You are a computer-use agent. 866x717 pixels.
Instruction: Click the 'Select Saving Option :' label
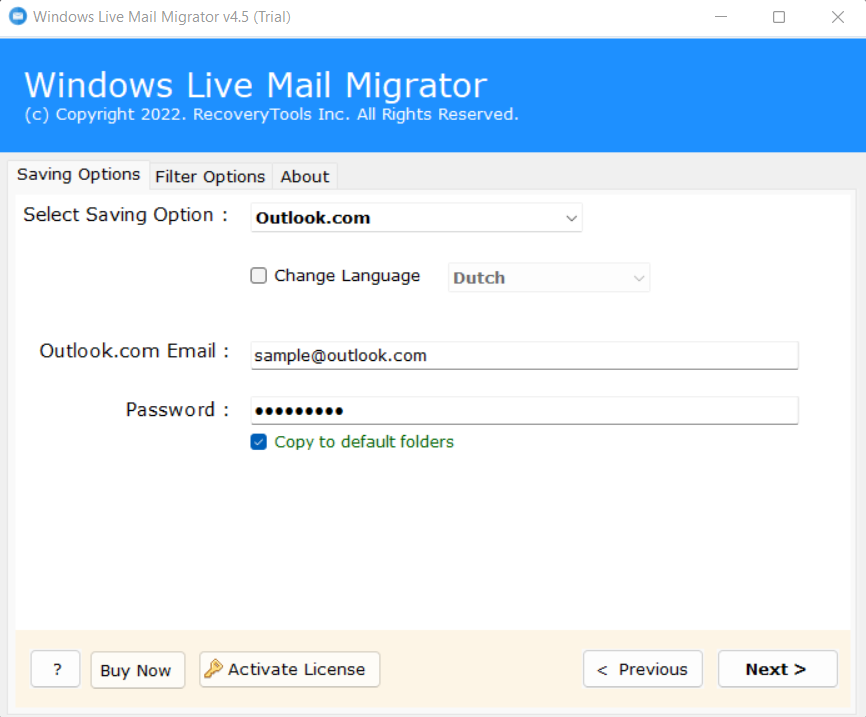tap(125, 214)
